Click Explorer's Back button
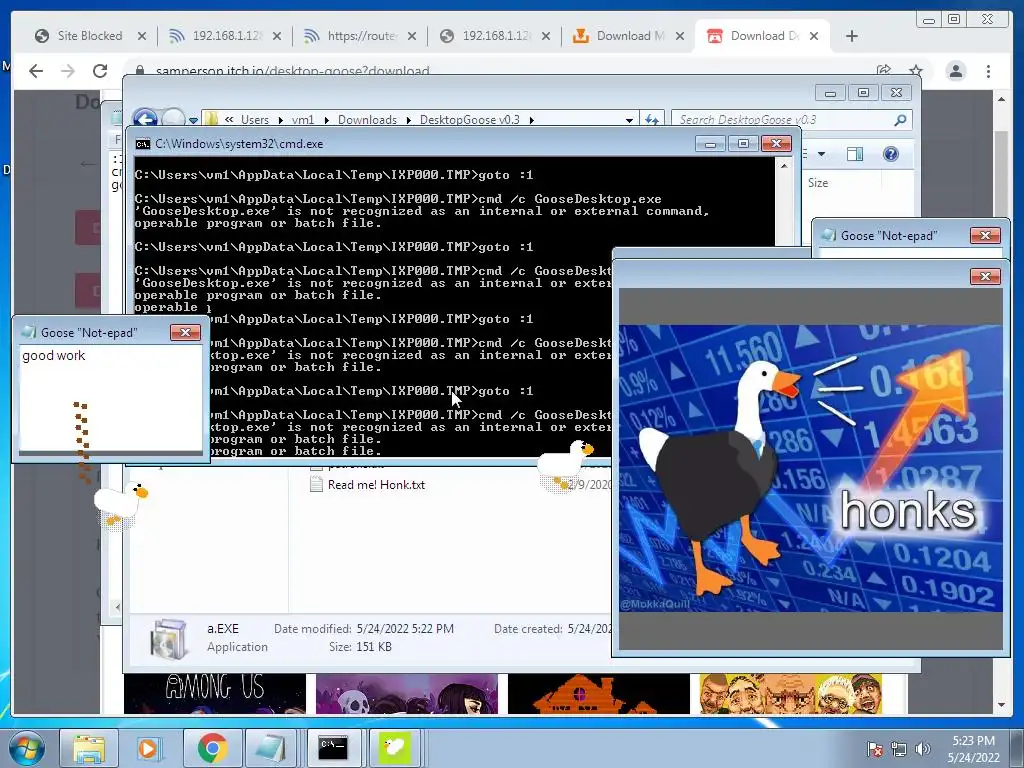This screenshot has width=1024, height=768. coord(145,119)
